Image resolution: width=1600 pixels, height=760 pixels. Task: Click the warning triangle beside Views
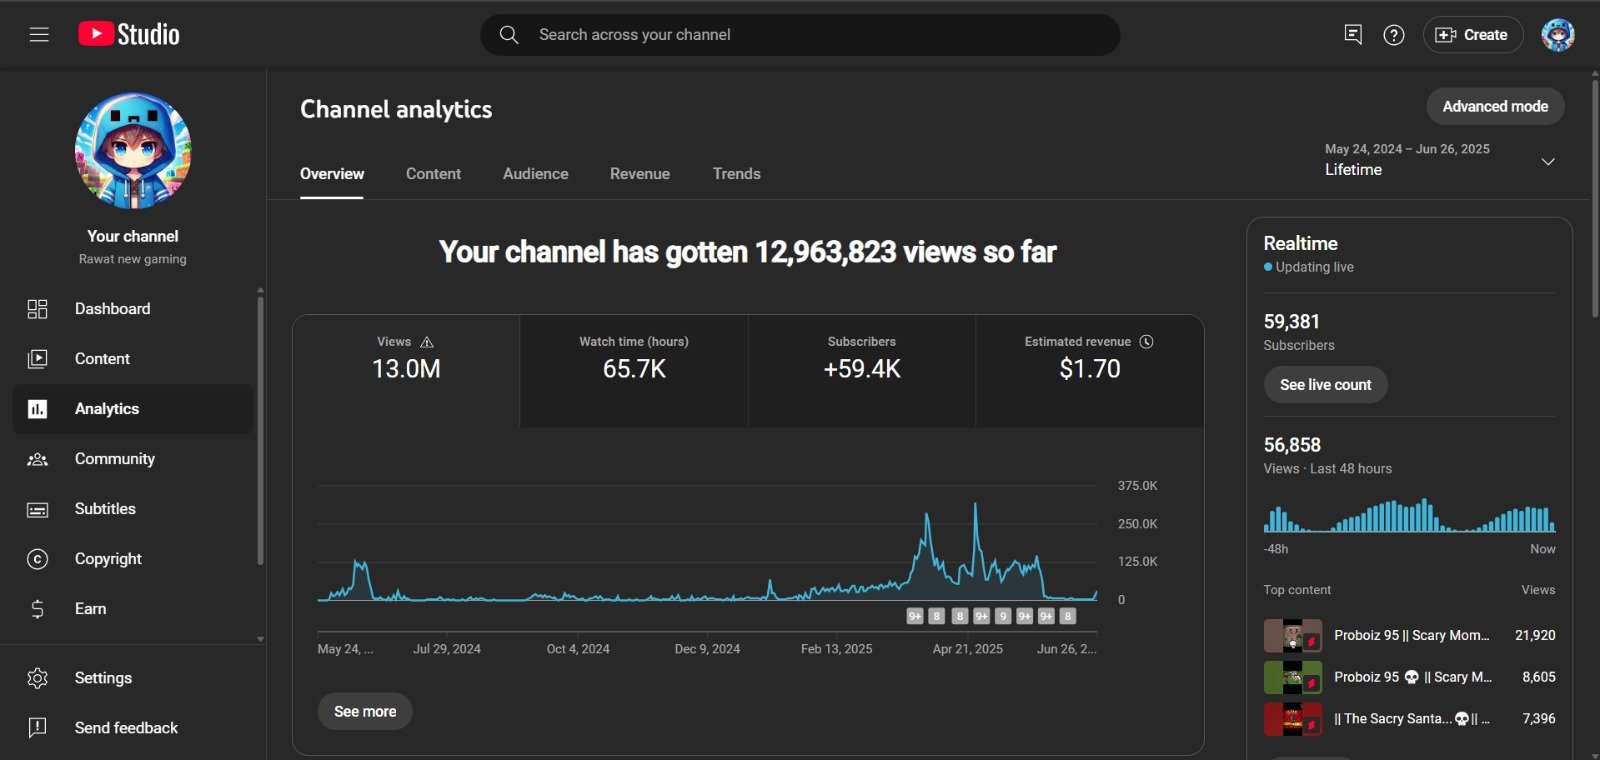tap(427, 342)
